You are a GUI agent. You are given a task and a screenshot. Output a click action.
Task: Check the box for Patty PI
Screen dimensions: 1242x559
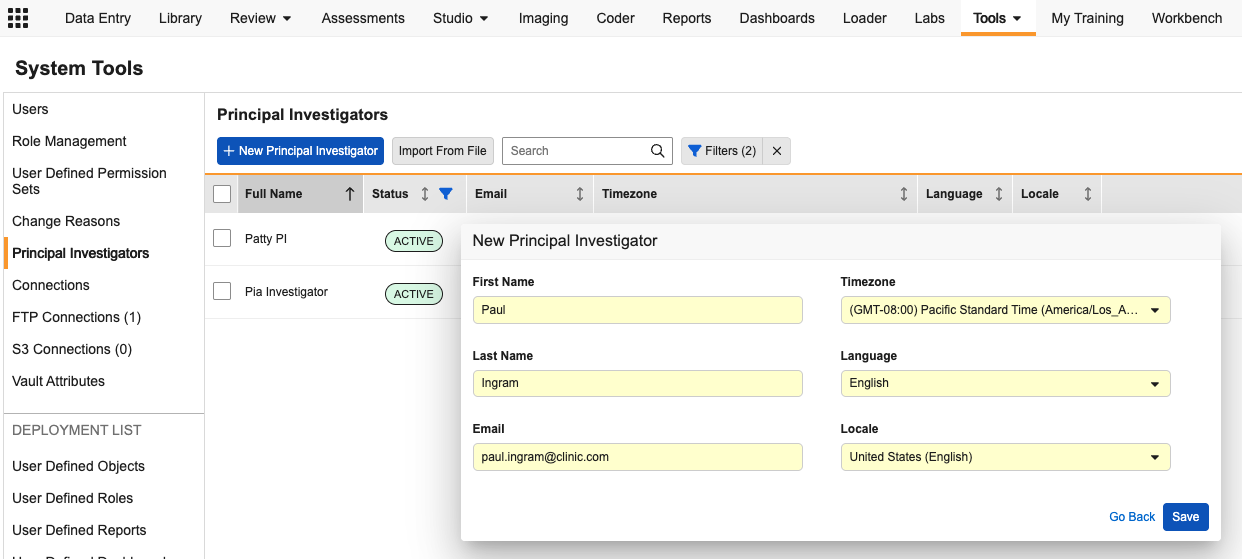tap(222, 239)
